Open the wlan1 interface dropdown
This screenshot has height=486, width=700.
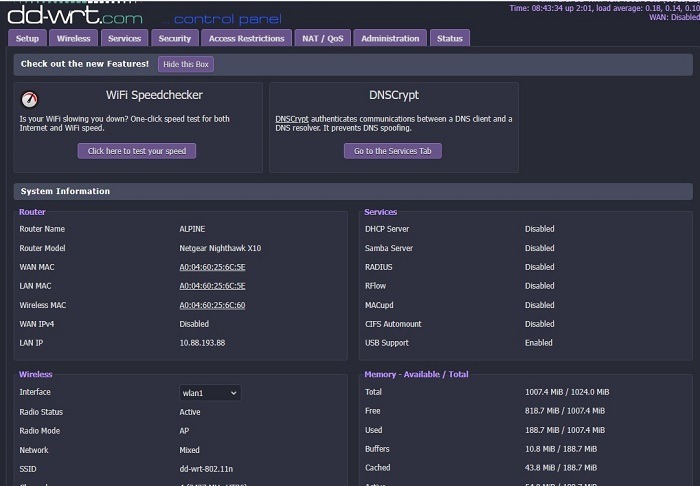(210, 393)
